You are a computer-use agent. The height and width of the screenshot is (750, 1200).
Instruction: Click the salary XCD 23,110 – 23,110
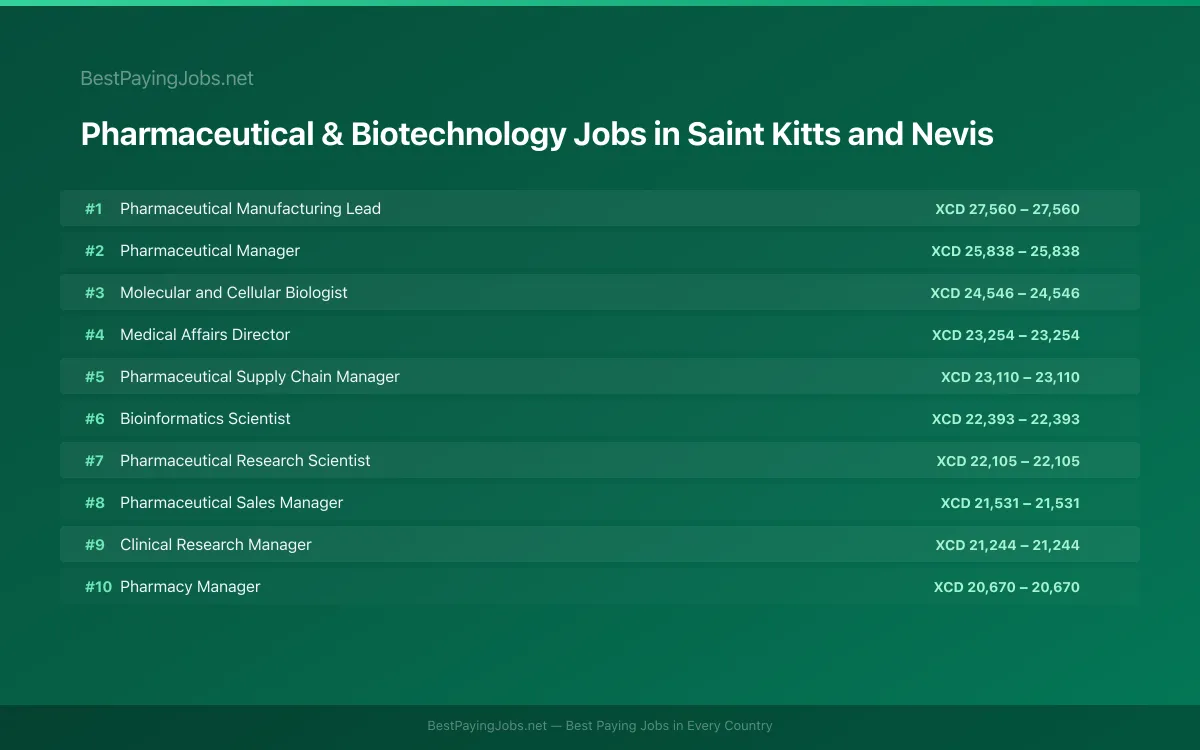[1010, 377]
